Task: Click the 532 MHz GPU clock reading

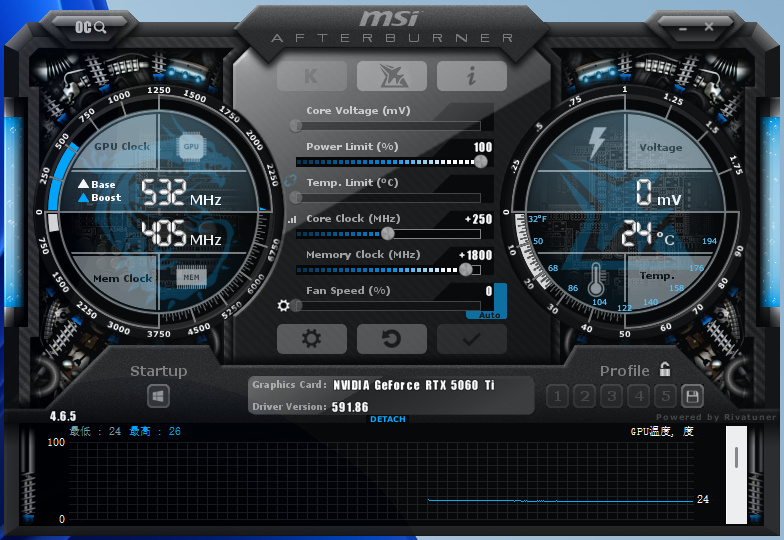Action: point(181,193)
